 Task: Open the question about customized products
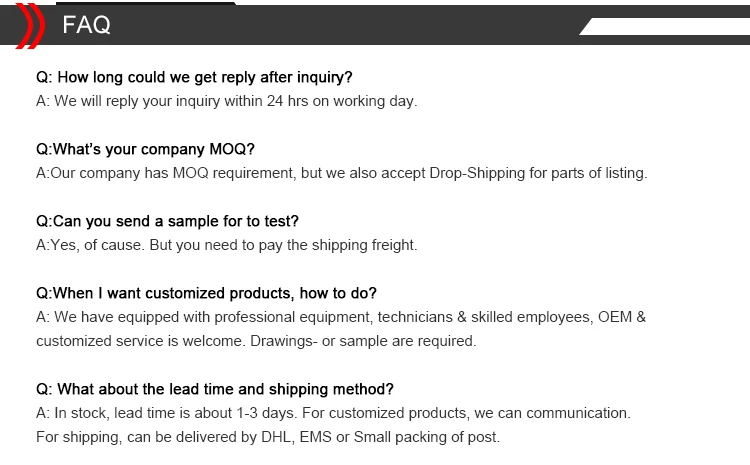point(206,293)
